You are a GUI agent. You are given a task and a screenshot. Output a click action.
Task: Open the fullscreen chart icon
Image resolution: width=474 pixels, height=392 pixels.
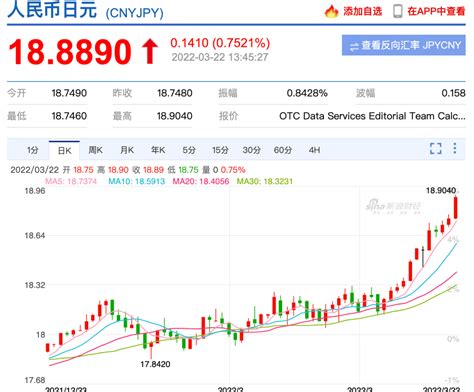click(436, 148)
